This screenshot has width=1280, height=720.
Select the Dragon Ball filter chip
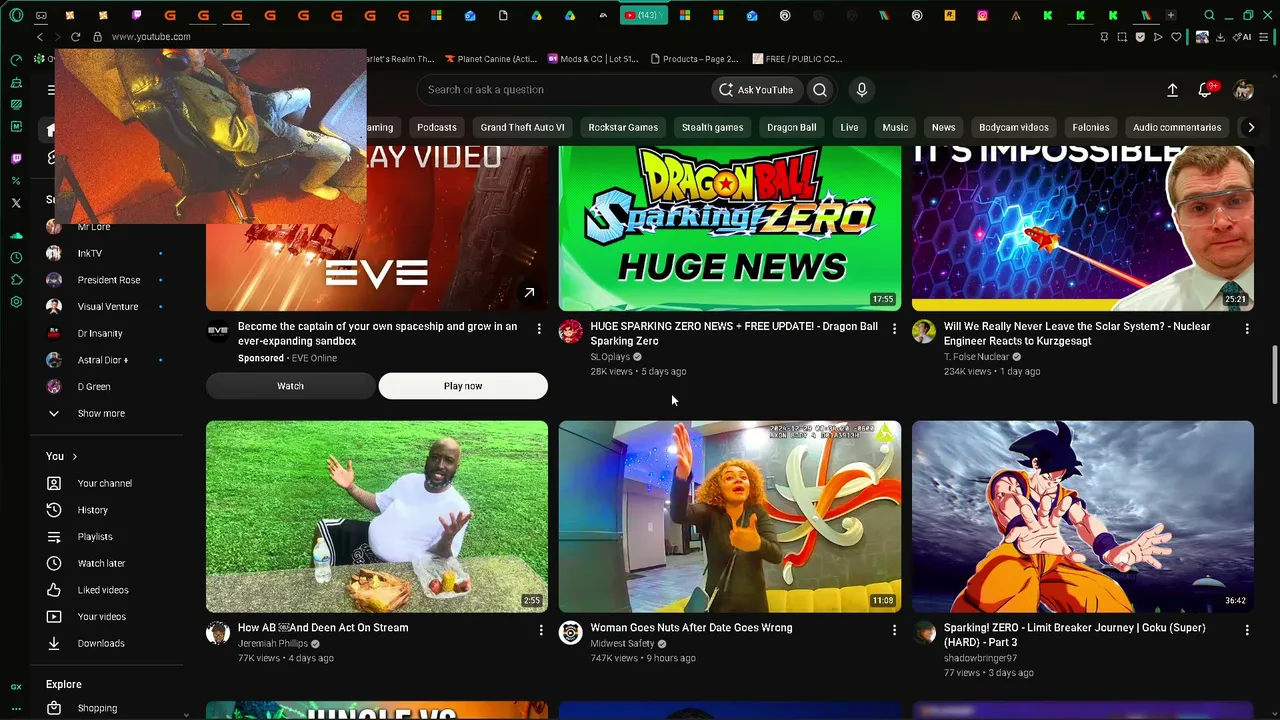[791, 127]
